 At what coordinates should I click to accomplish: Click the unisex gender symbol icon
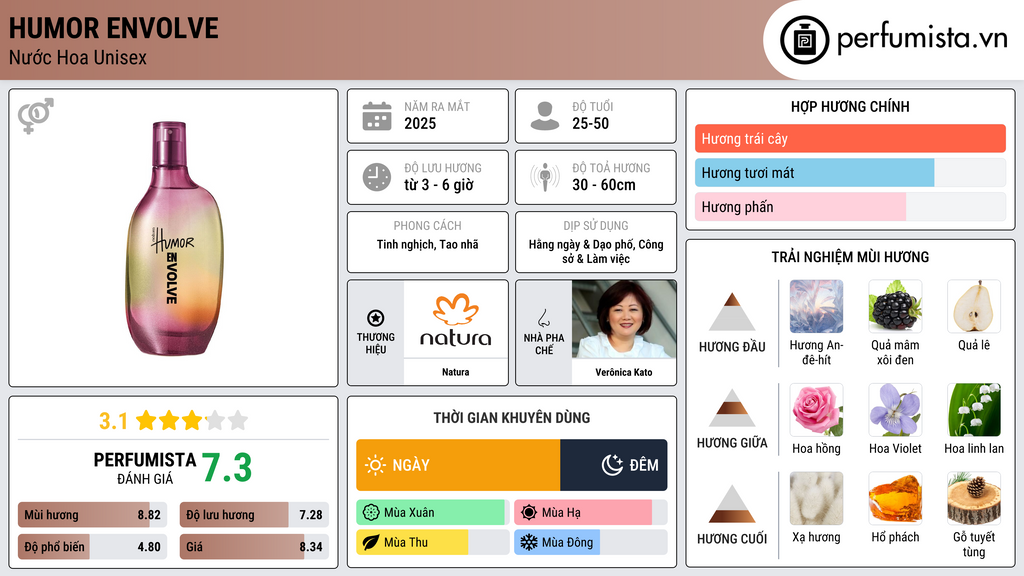click(x=36, y=116)
